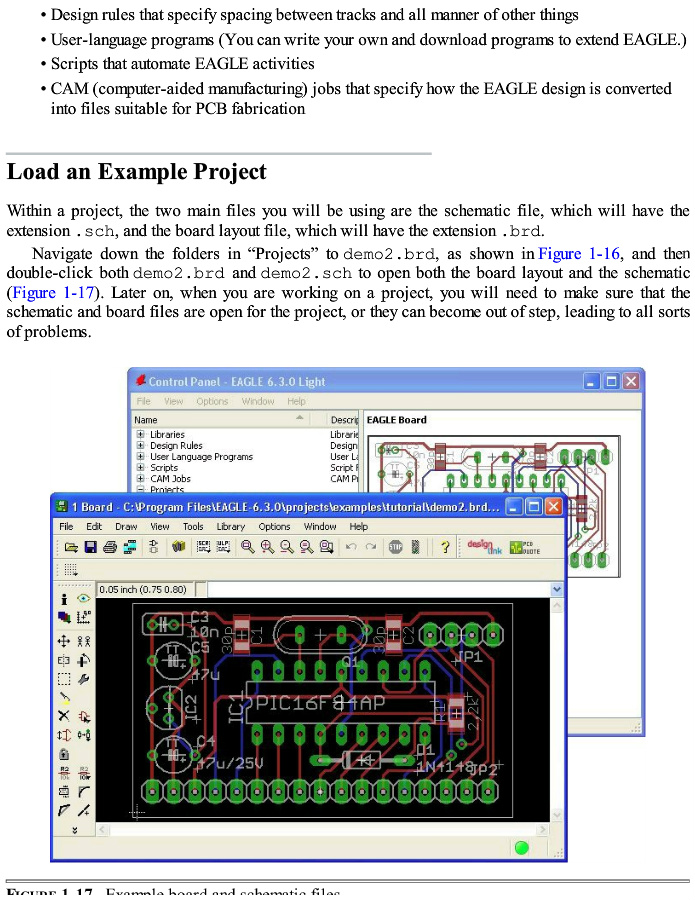Click the Print icon in board toolbar

(x=110, y=547)
